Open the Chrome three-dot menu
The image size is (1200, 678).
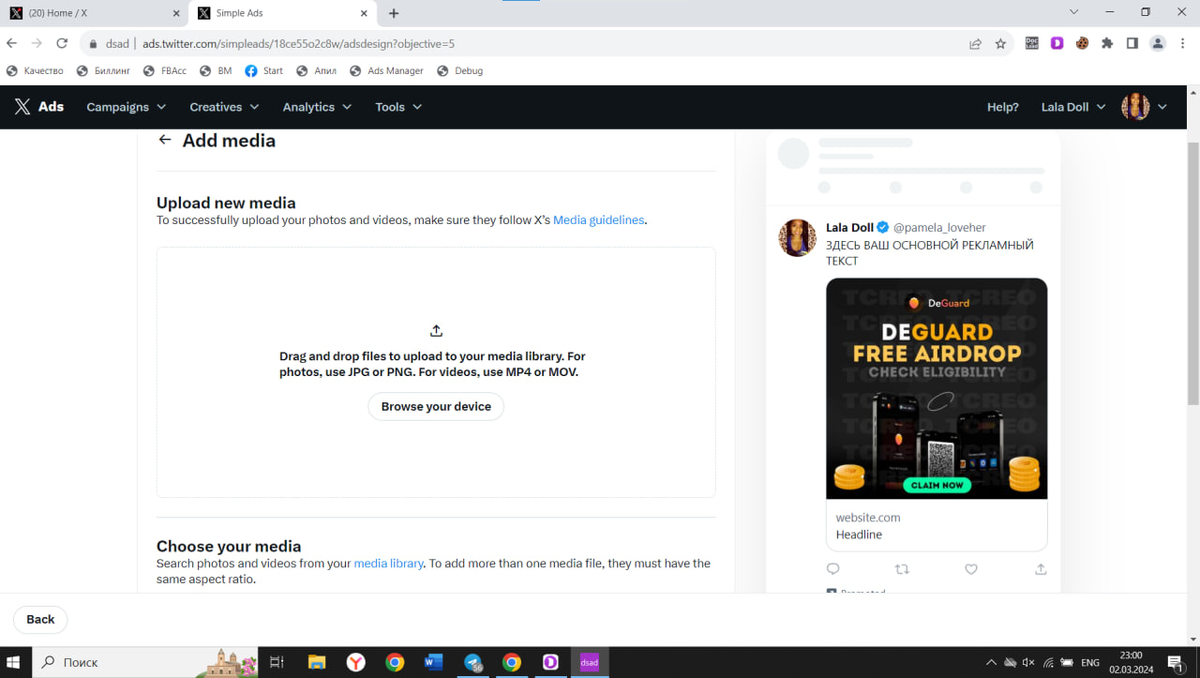[x=1183, y=43]
